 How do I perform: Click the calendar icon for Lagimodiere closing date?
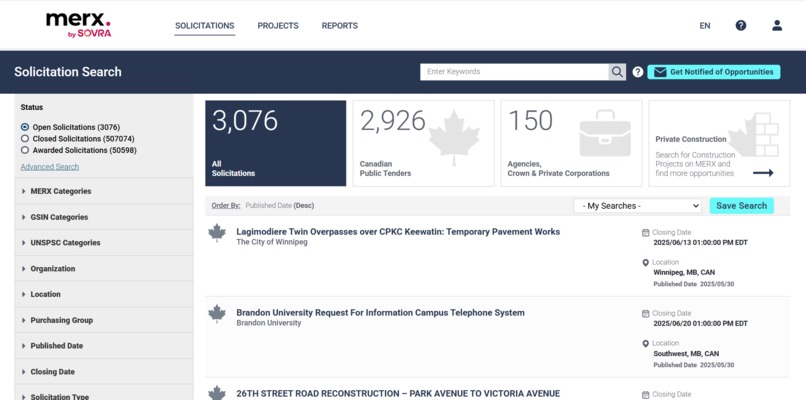click(646, 232)
